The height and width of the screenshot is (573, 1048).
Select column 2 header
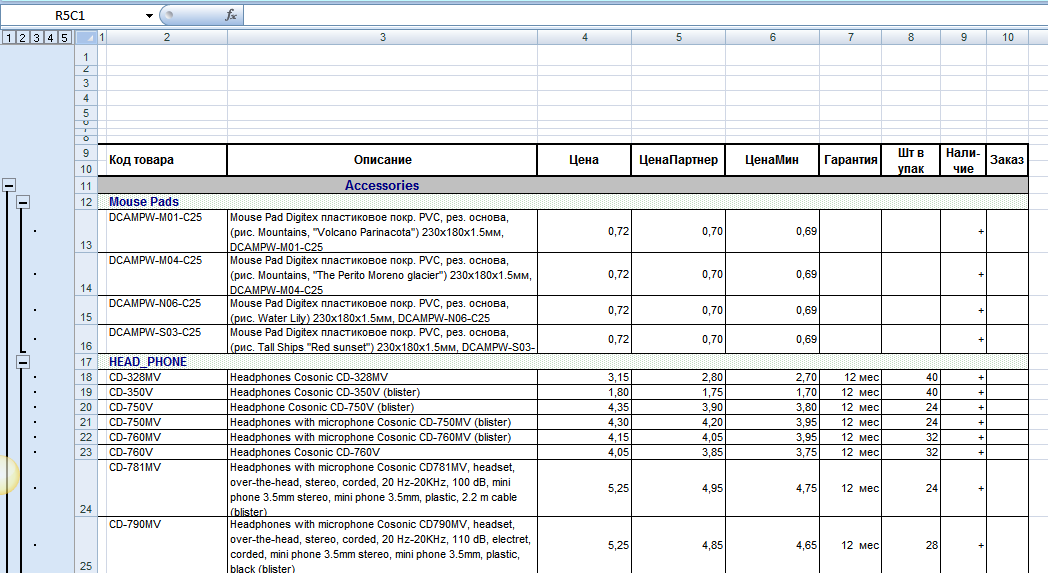(166, 37)
